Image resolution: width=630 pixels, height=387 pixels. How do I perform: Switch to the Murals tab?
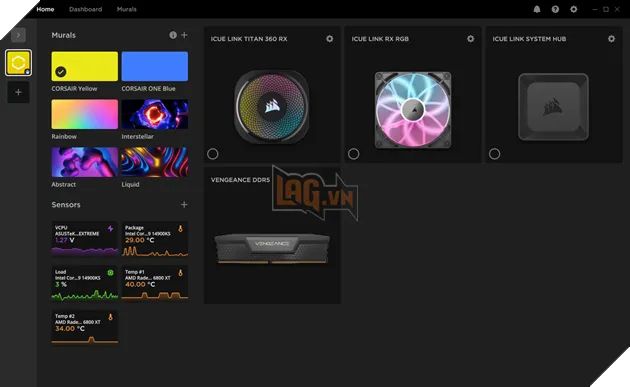coord(127,9)
